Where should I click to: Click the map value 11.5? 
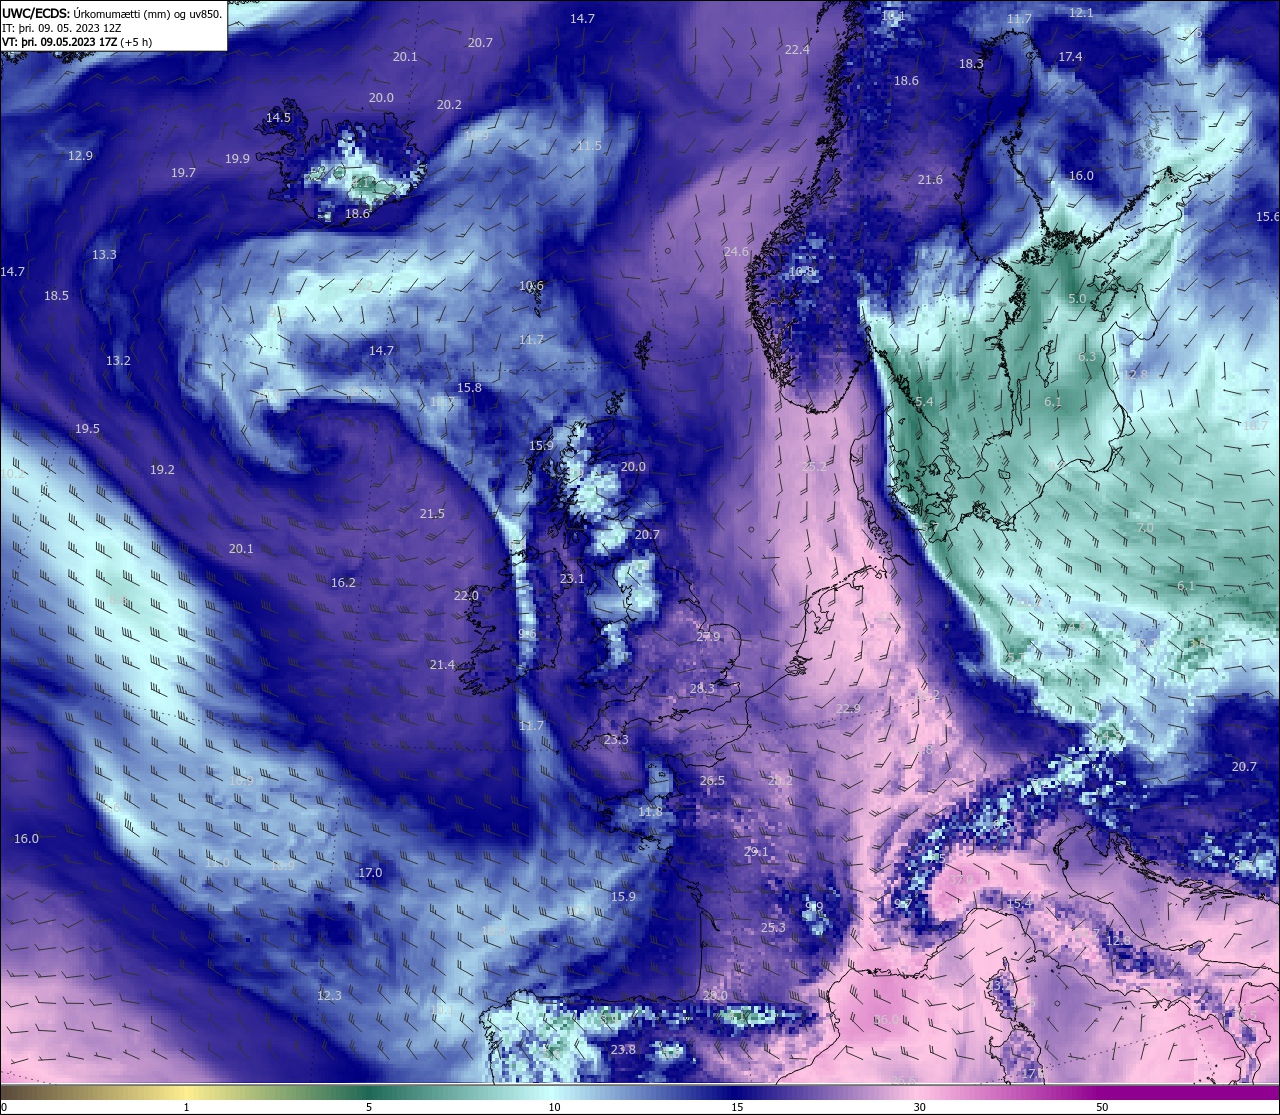click(589, 146)
